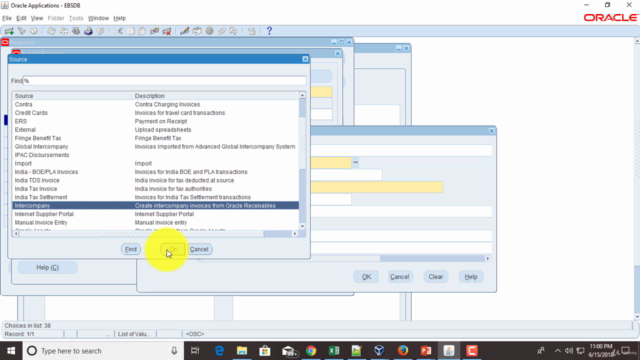The image size is (640, 360).
Task: Open Window Help question mark icon
Action: point(269,31)
